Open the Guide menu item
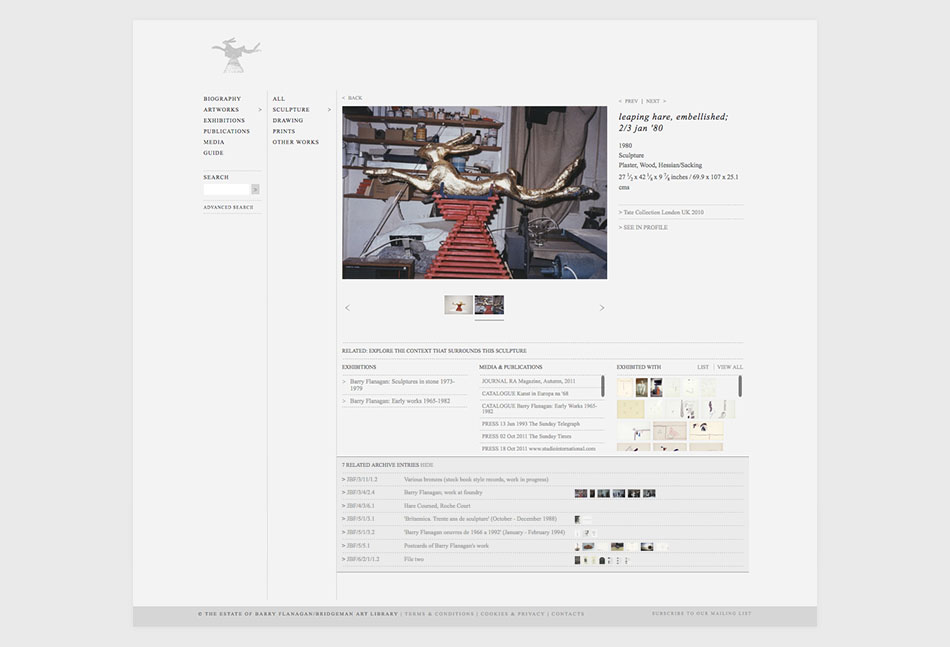This screenshot has width=950, height=647. [213, 153]
